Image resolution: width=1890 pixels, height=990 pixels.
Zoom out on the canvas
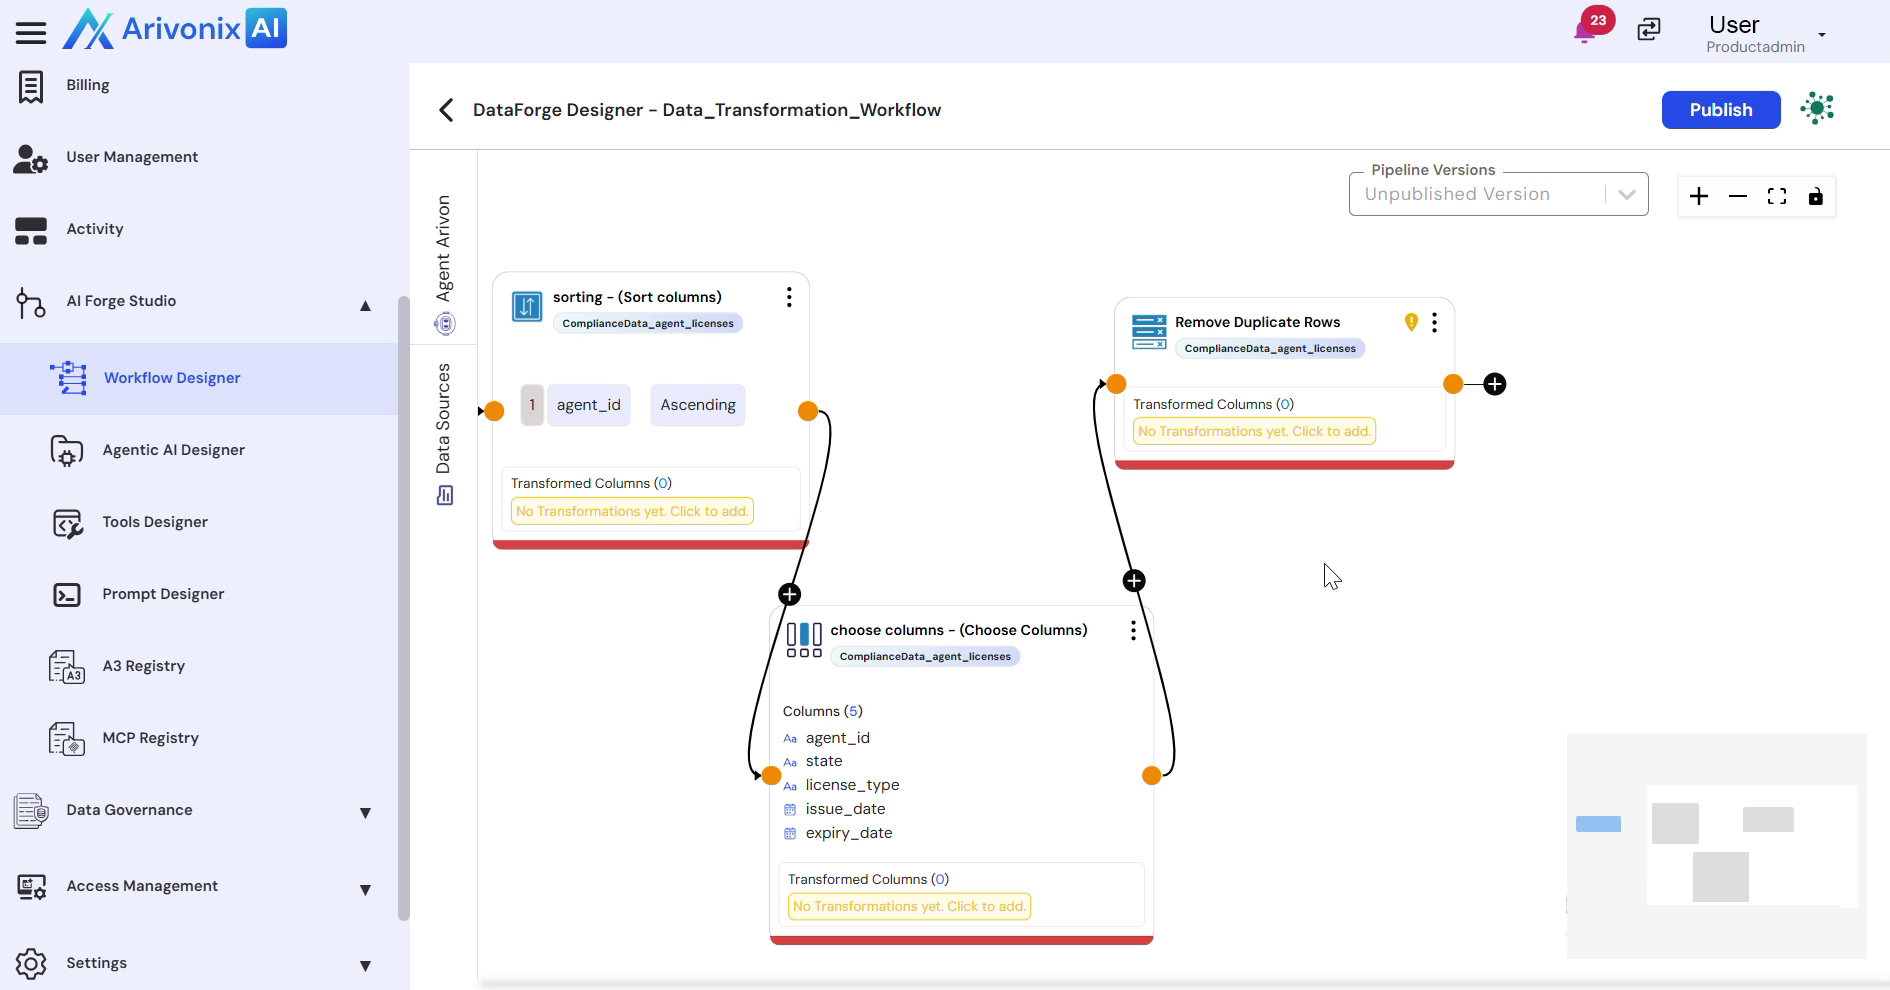coord(1737,196)
